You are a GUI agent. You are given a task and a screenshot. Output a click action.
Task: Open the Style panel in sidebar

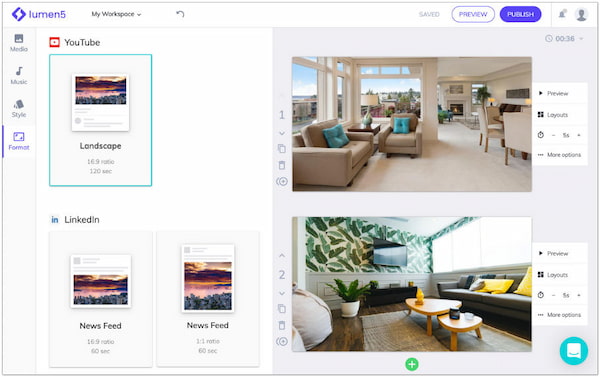point(19,108)
